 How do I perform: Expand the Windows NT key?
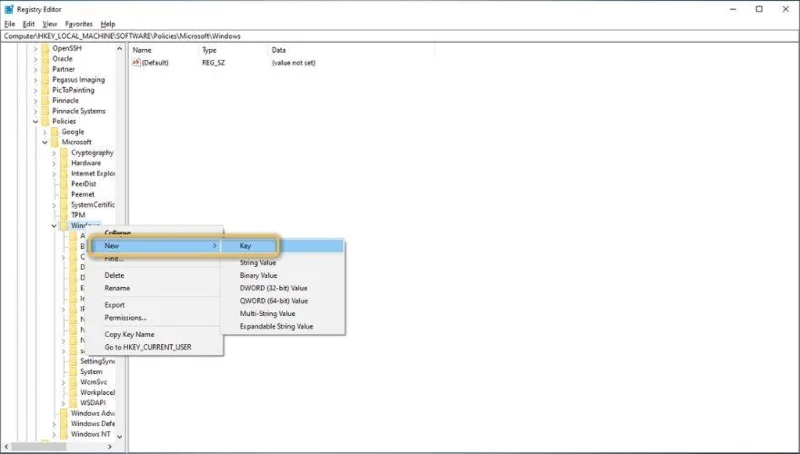point(54,434)
